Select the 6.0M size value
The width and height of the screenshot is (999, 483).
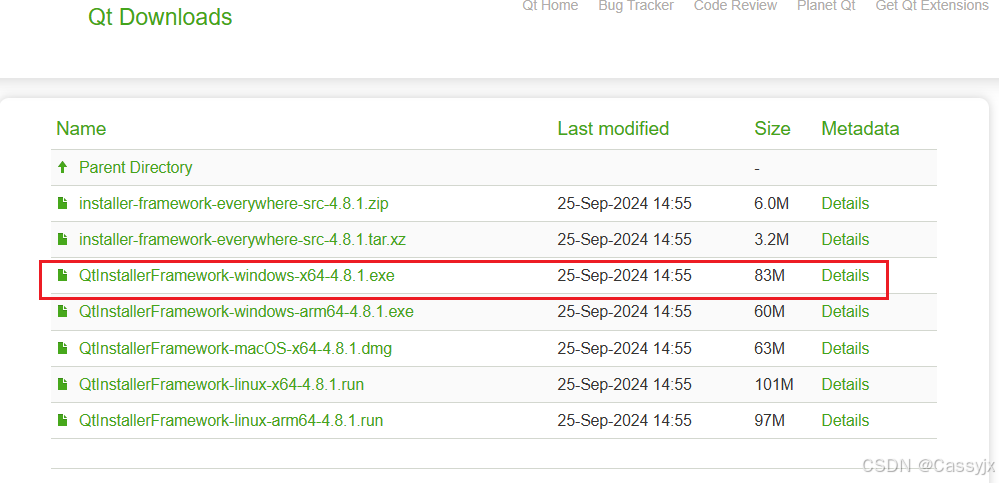772,204
